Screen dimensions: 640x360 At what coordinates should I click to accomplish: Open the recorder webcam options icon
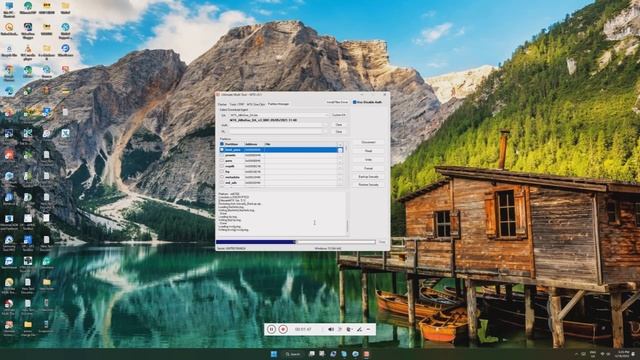tap(349, 329)
